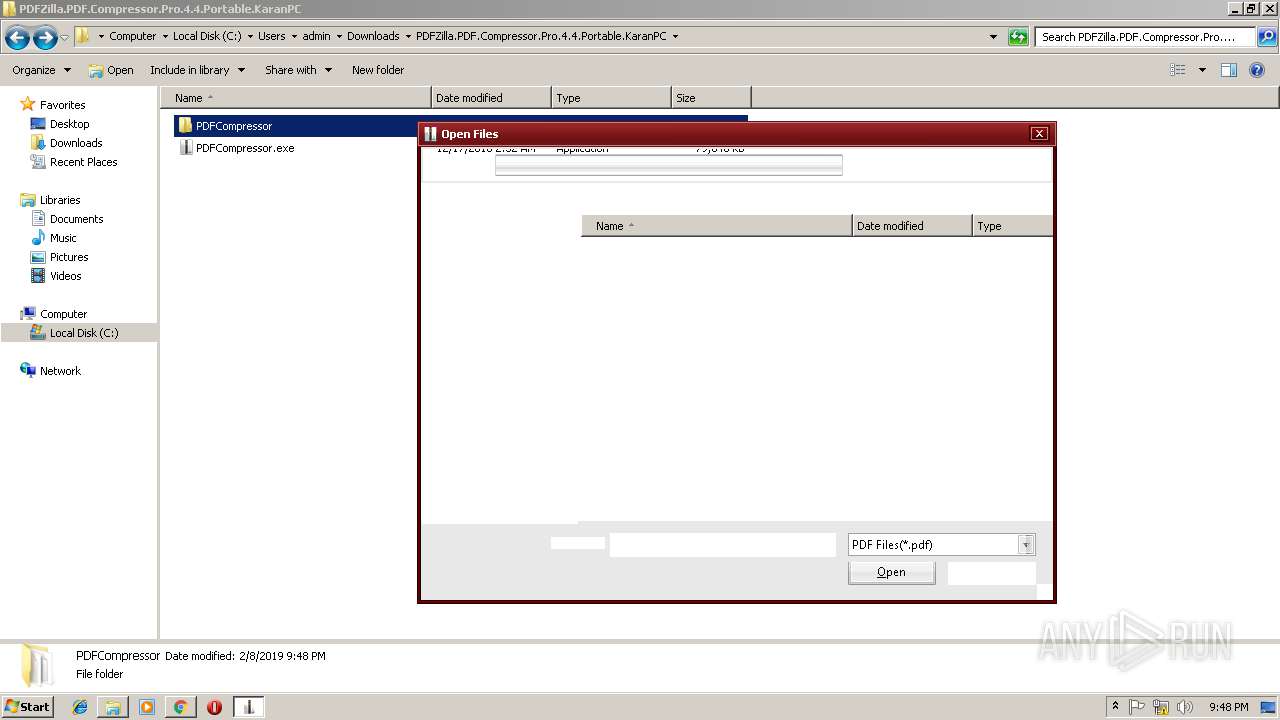Refresh the folder view in Explorer
Viewport: 1280px width, 720px height.
tap(1018, 37)
